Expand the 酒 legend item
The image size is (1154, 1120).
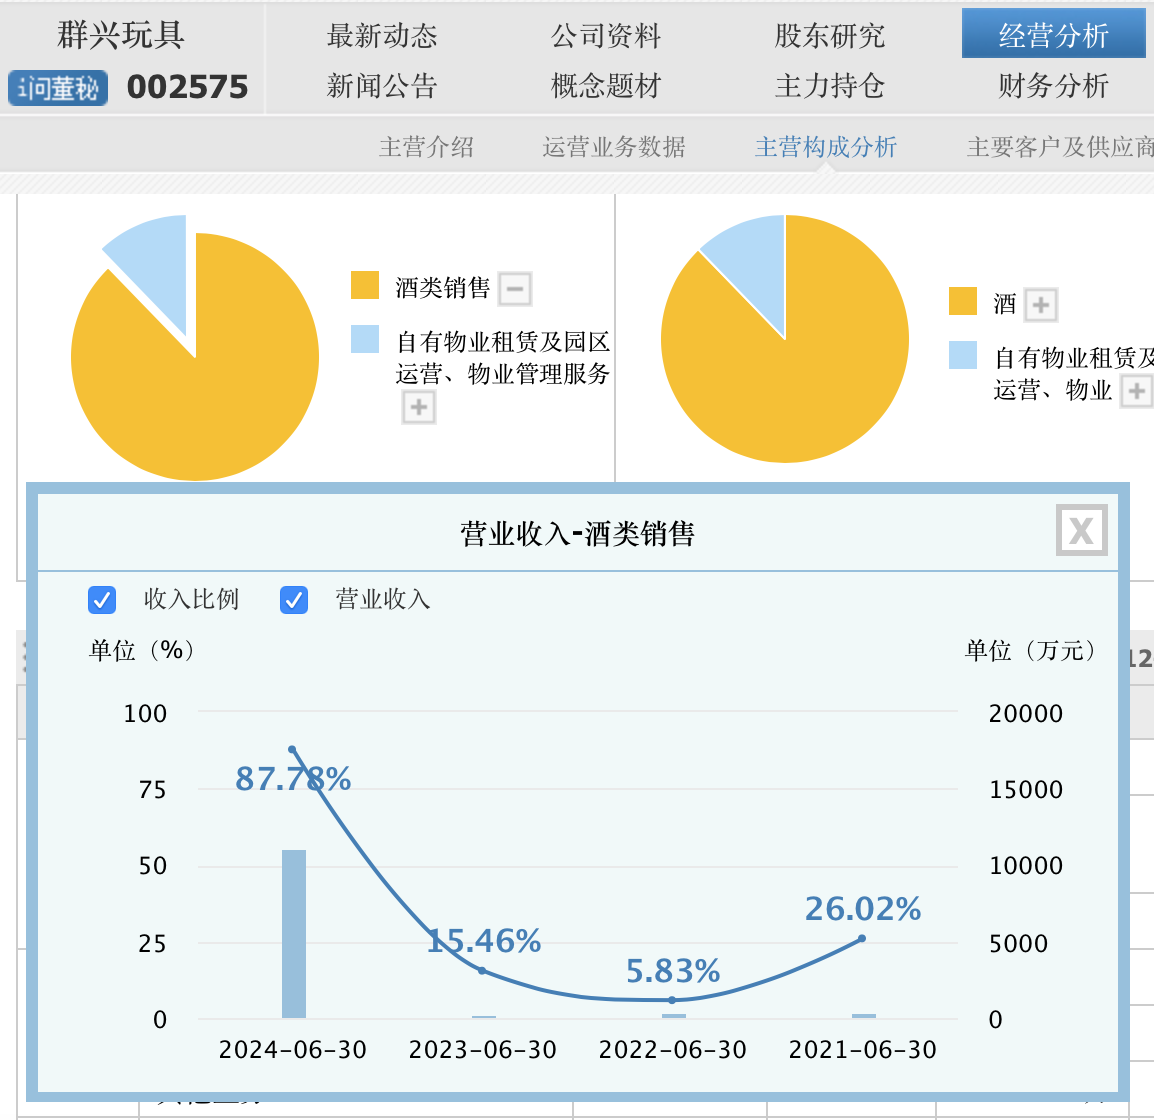1040,305
